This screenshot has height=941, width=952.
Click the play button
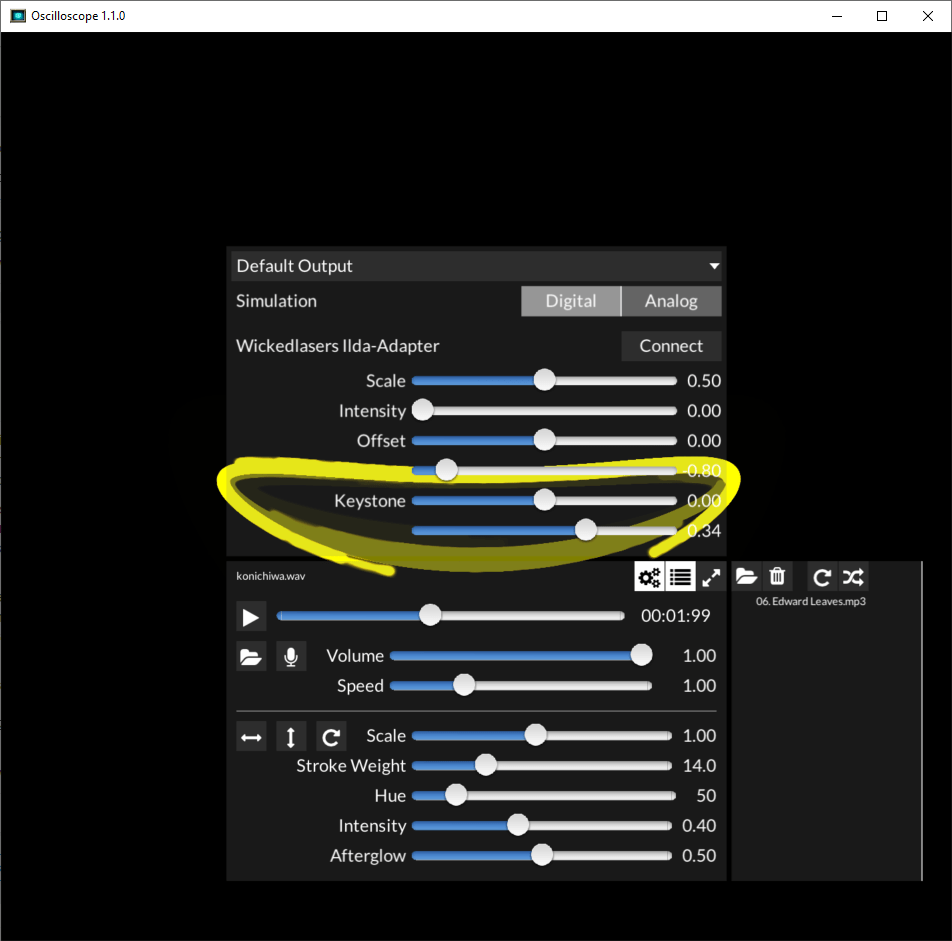tap(251, 617)
